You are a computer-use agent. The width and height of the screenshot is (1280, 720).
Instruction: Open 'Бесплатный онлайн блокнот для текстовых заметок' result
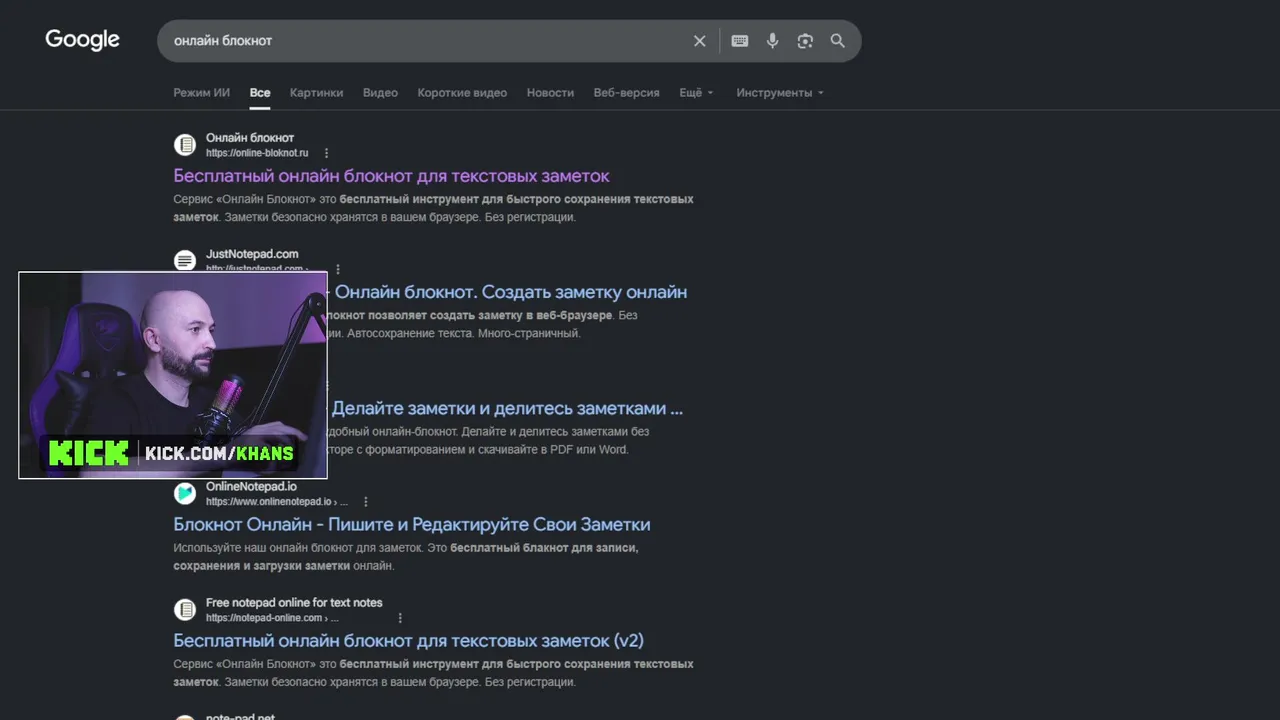391,176
